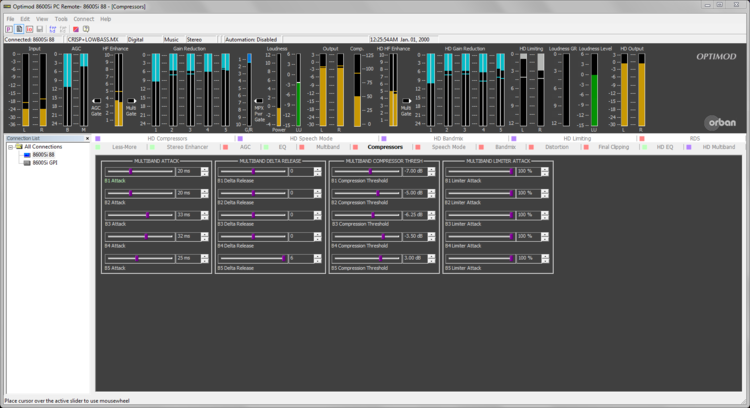
Task: Toggle the MPX Pwr Gate indicator
Action: tap(258, 102)
